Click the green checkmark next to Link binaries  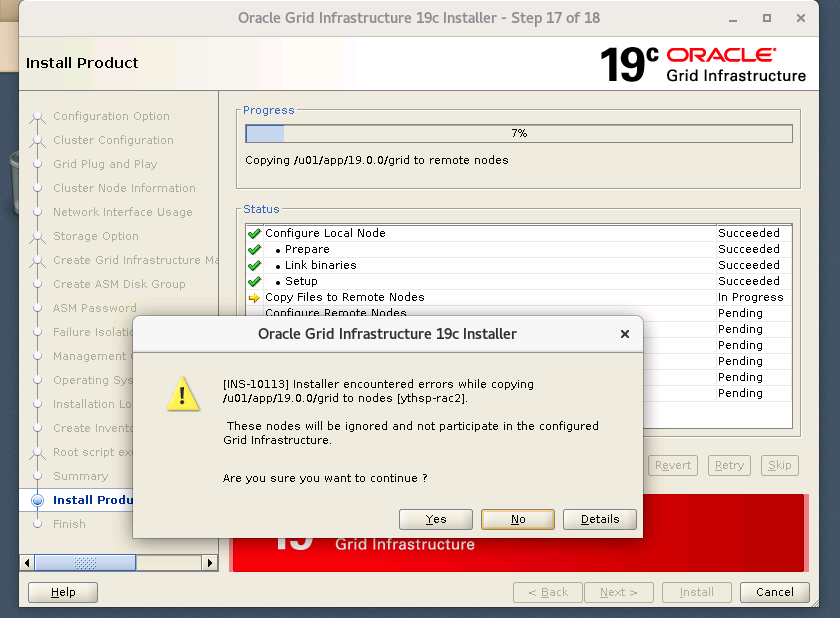pos(254,266)
